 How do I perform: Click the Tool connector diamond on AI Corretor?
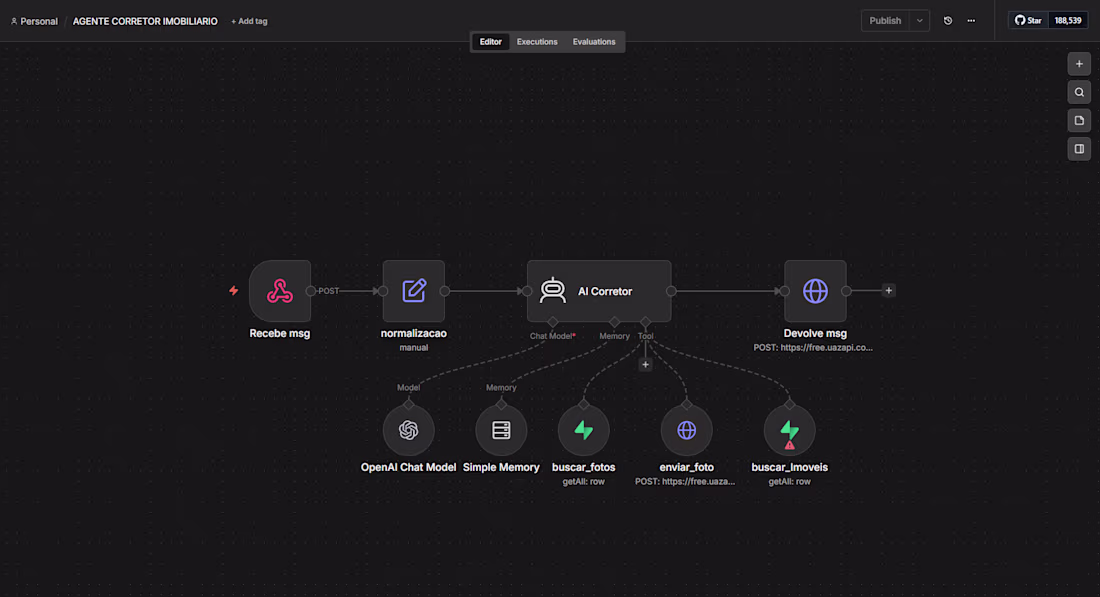[645, 322]
